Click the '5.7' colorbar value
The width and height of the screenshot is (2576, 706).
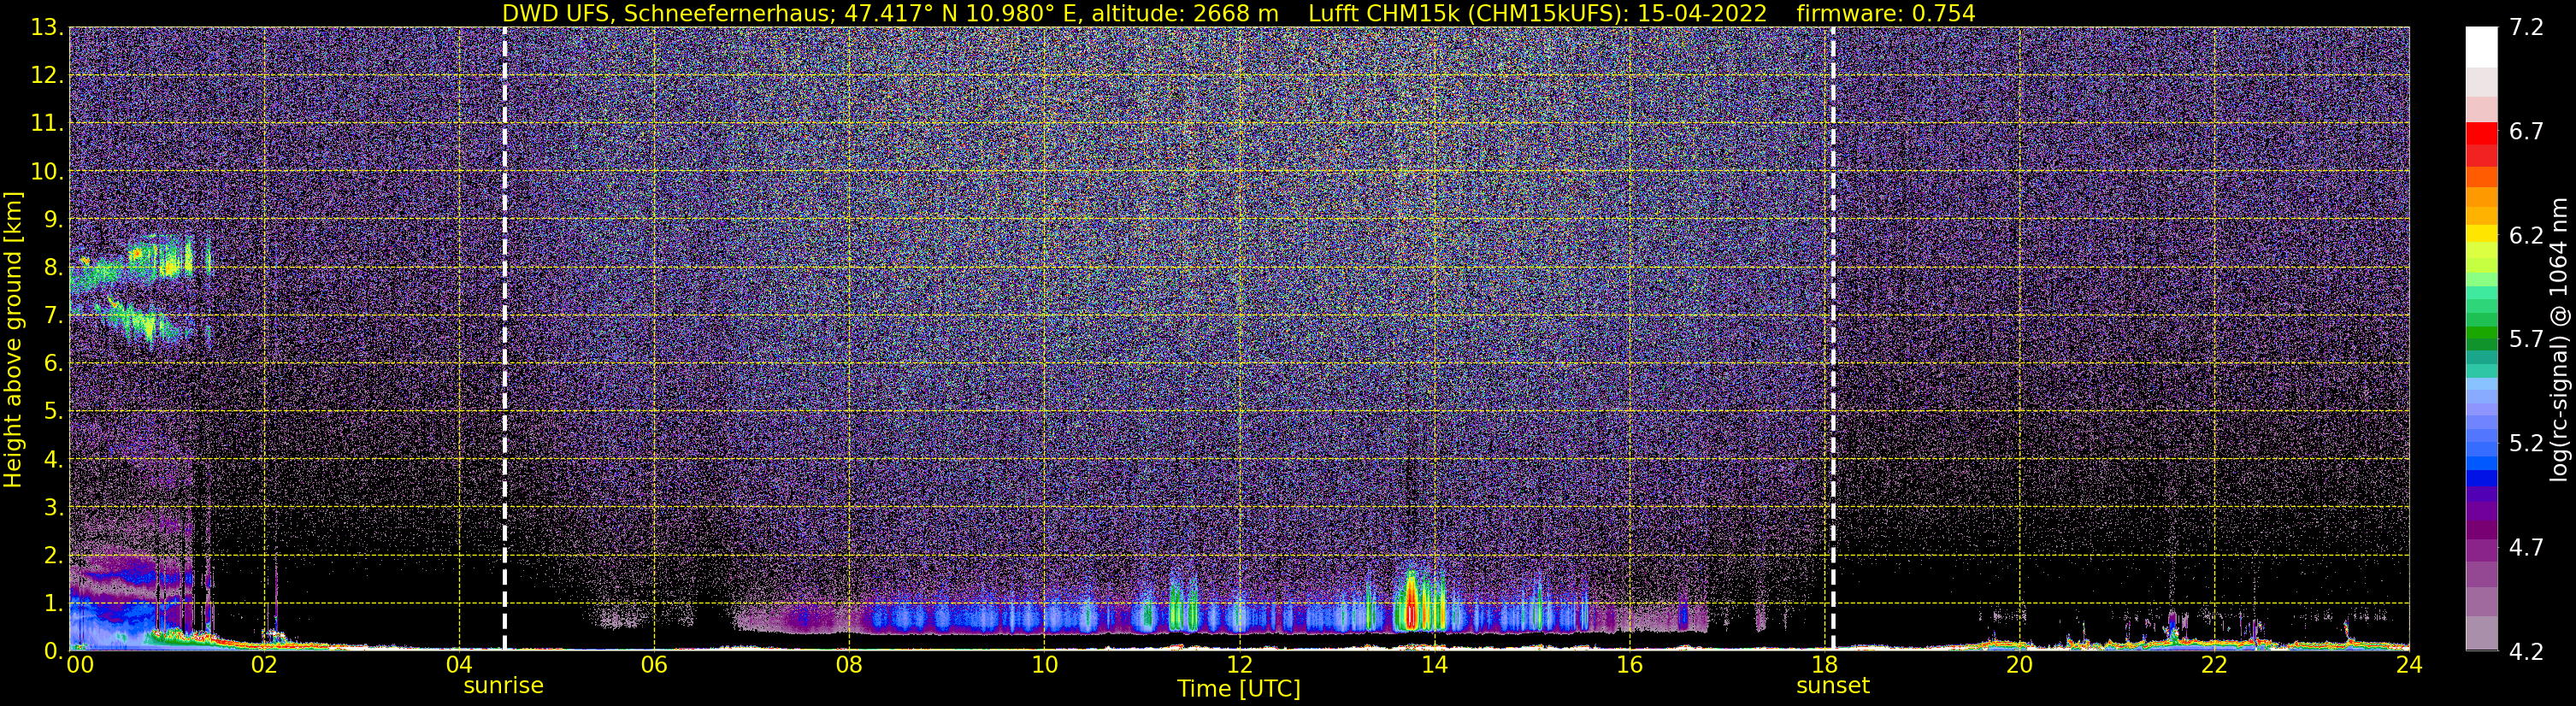[x=2526, y=340]
